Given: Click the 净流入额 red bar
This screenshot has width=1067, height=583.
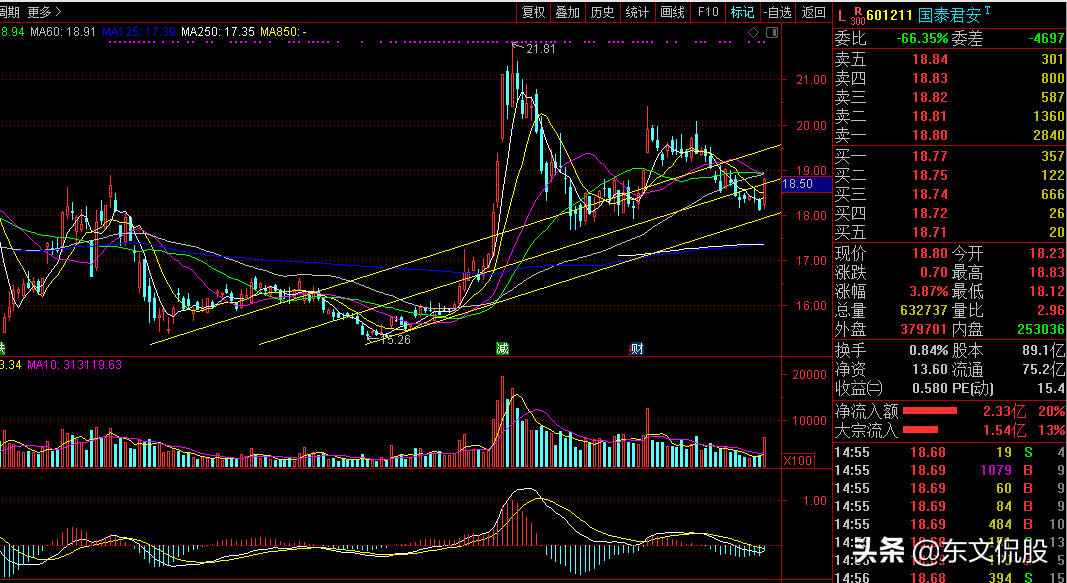Looking at the screenshot, I should [x=930, y=411].
